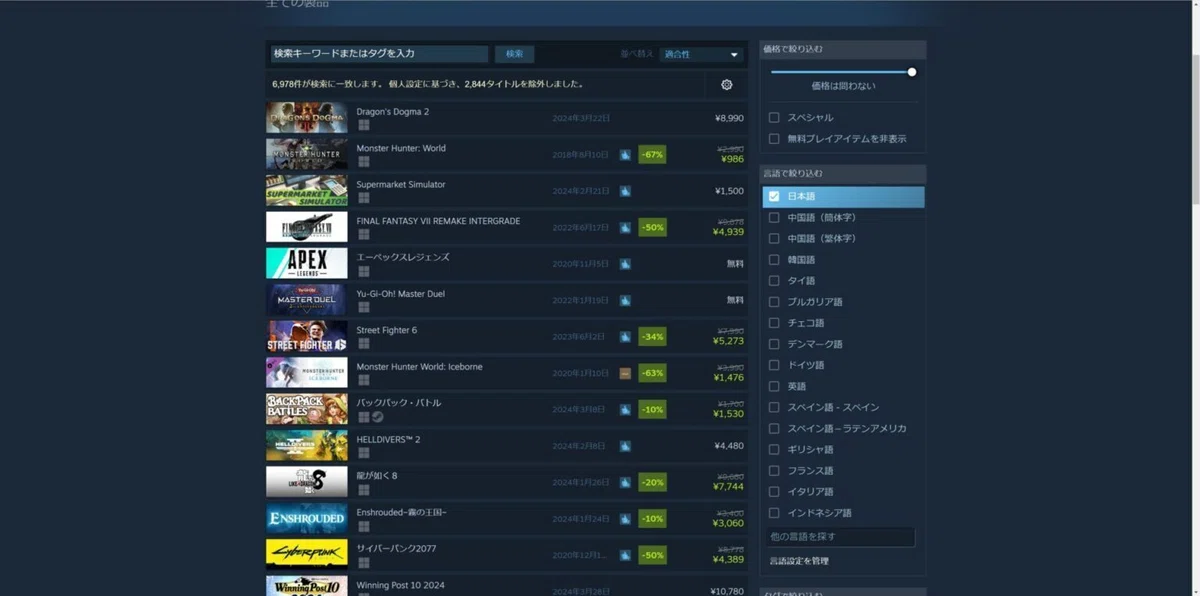Uncheck the 日本語 language filter
The width and height of the screenshot is (1200, 596).
pos(774,196)
